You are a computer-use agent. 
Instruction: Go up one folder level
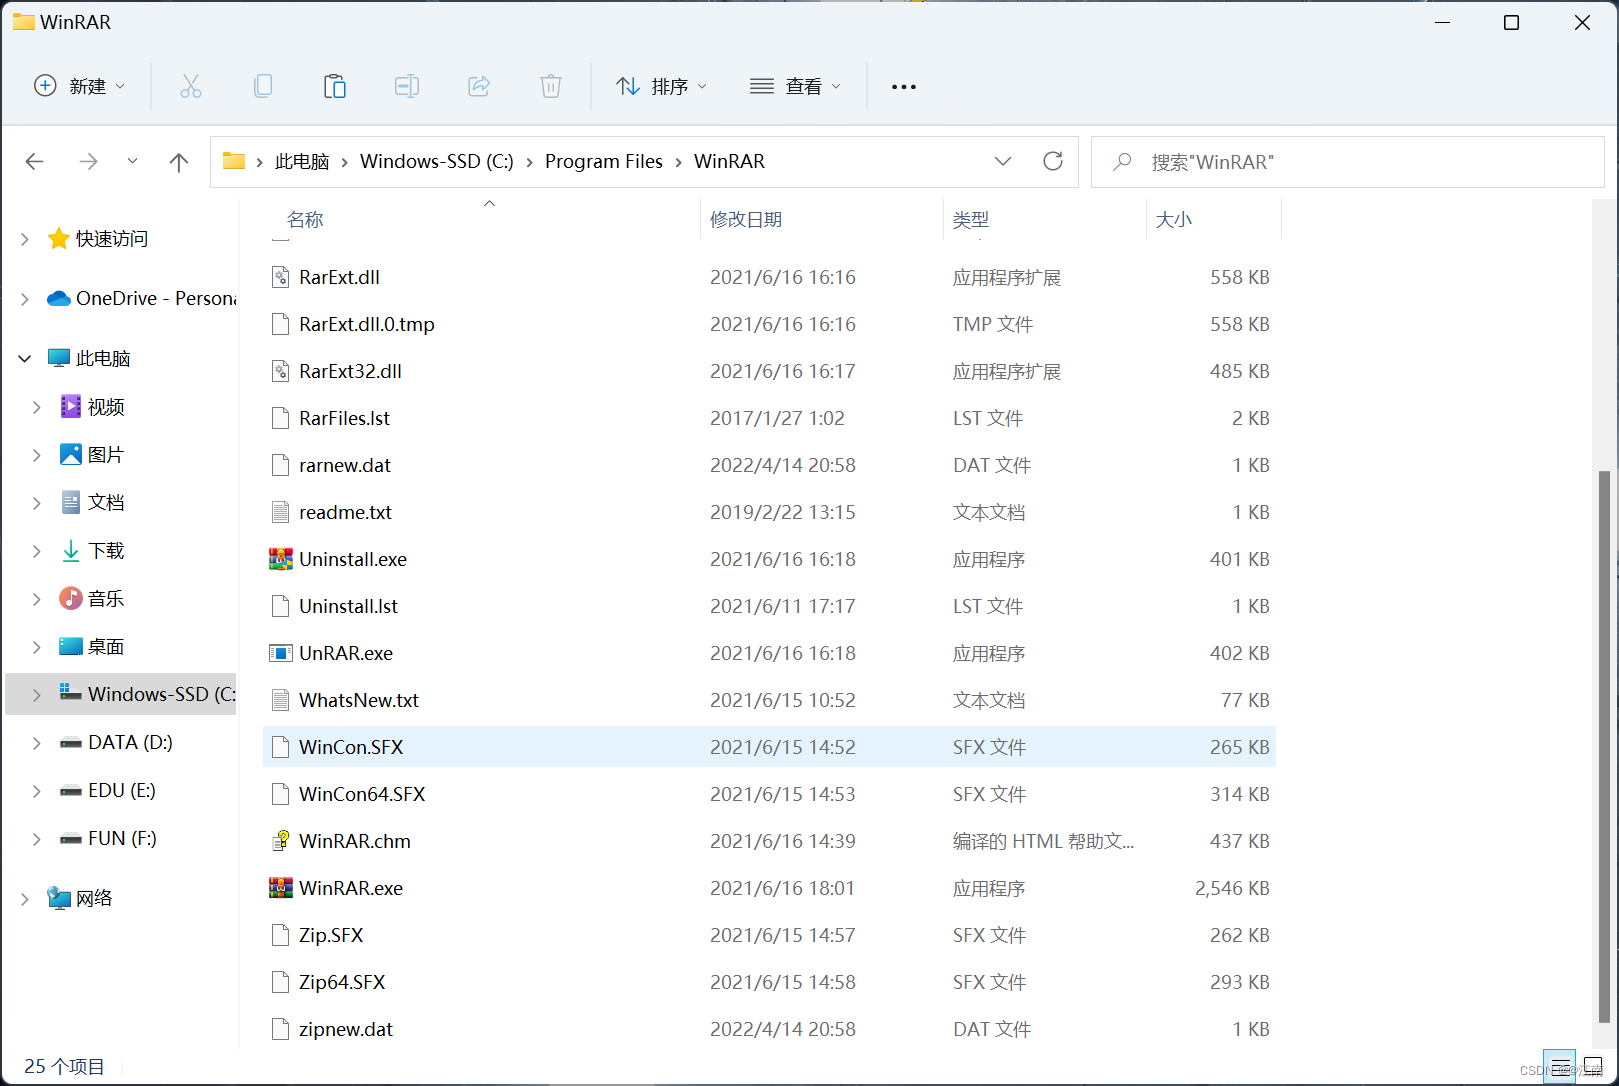pyautogui.click(x=179, y=161)
